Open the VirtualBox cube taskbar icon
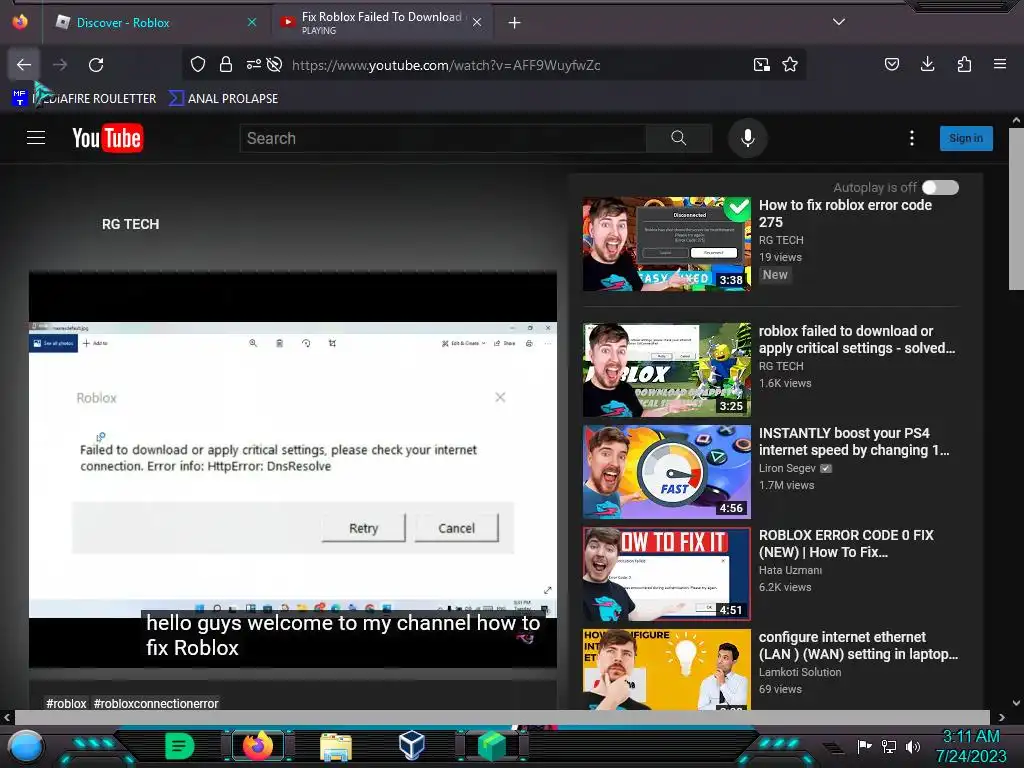Viewport: 1024px width, 768px height. click(412, 745)
